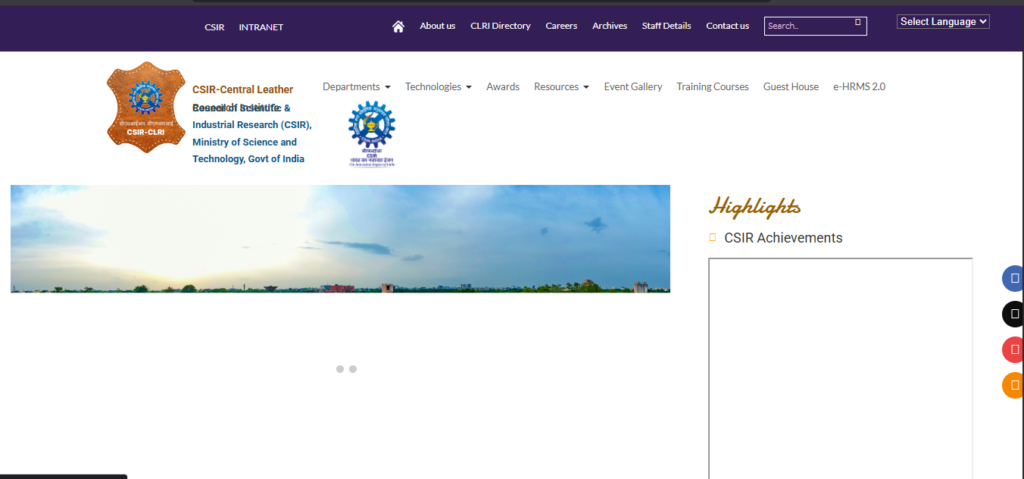Click the blue floating side button

1014,278
